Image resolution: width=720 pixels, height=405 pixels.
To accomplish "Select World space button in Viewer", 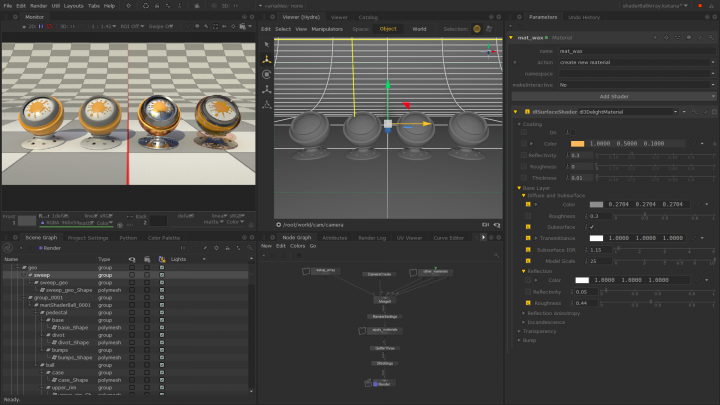I will pyautogui.click(x=419, y=29).
